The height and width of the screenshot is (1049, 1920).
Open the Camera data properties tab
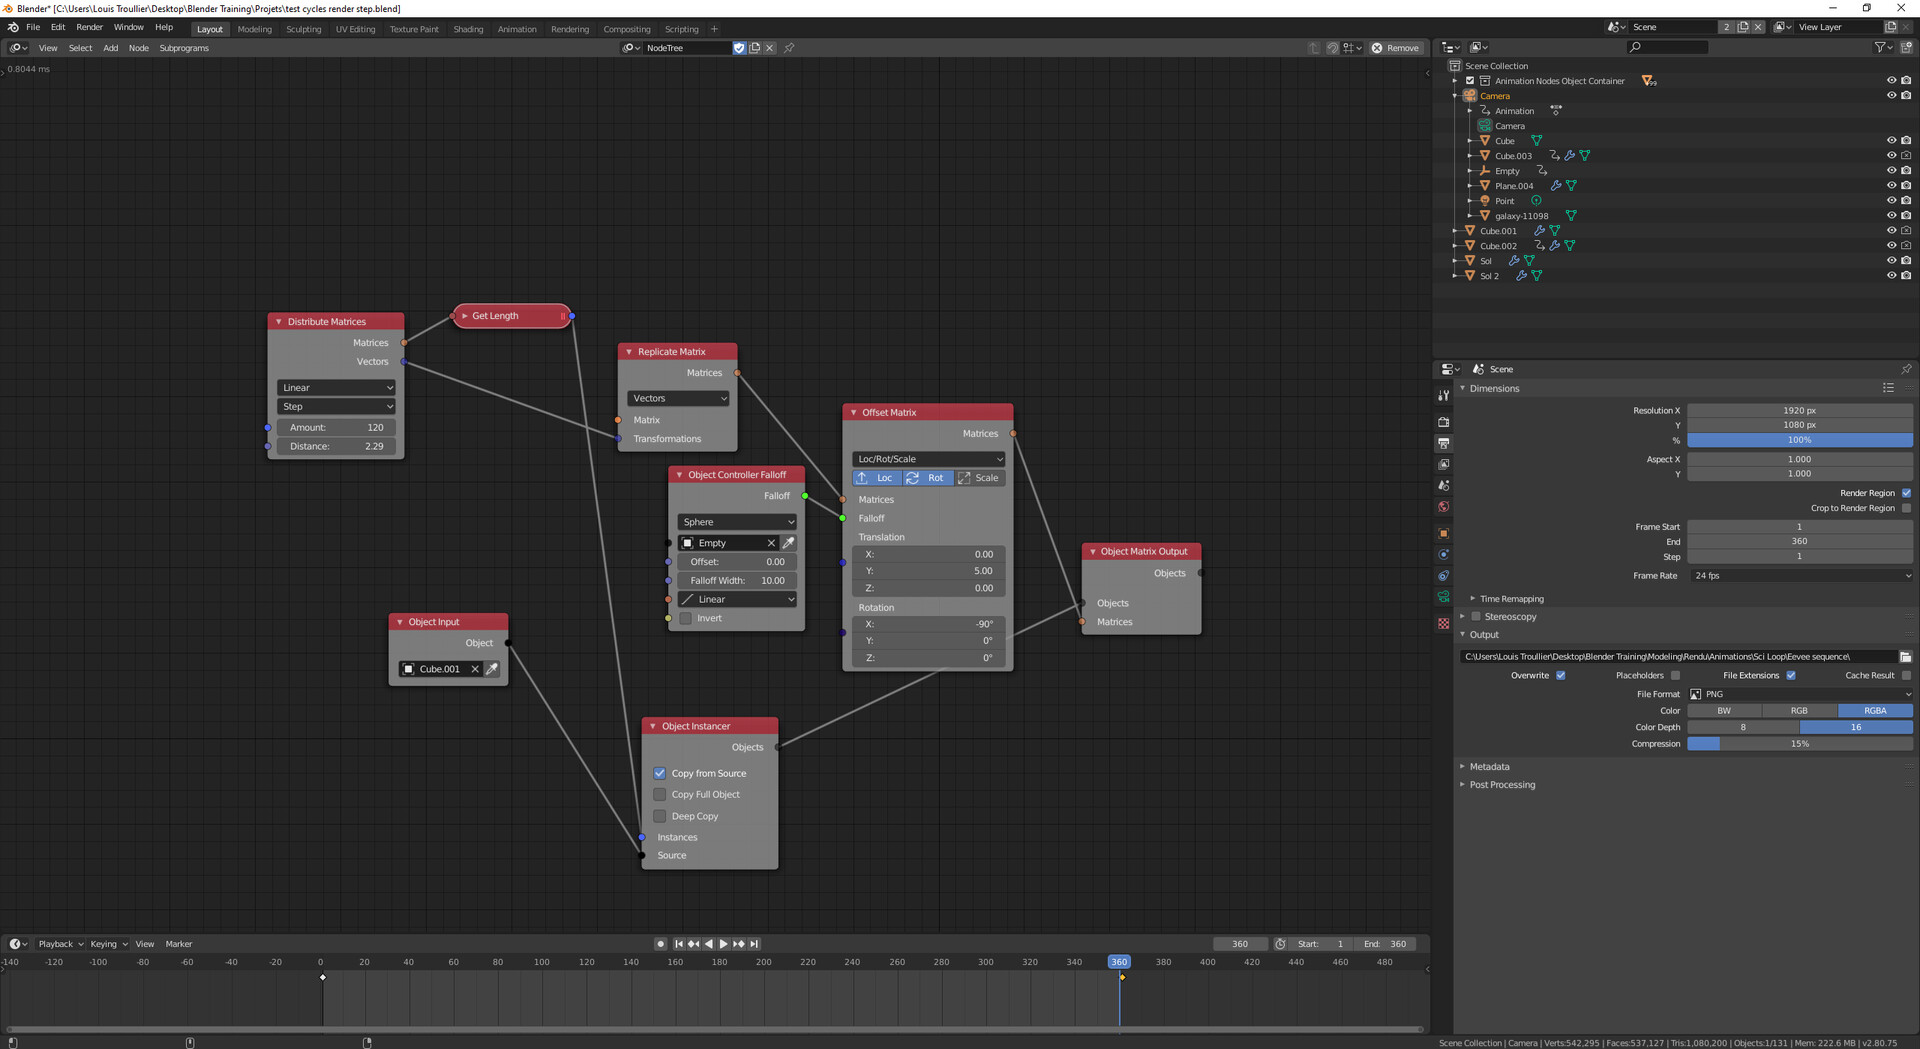point(1443,596)
